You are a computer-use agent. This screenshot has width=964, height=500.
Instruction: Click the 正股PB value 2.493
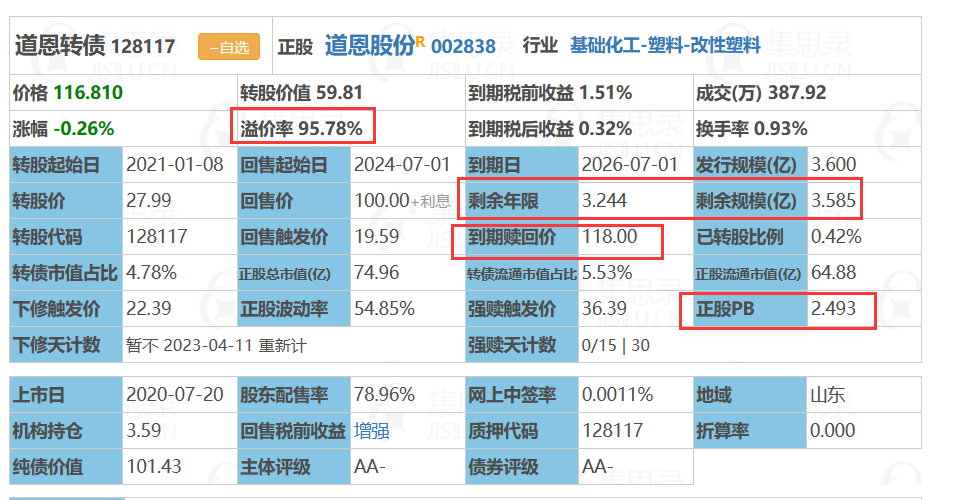tap(833, 308)
